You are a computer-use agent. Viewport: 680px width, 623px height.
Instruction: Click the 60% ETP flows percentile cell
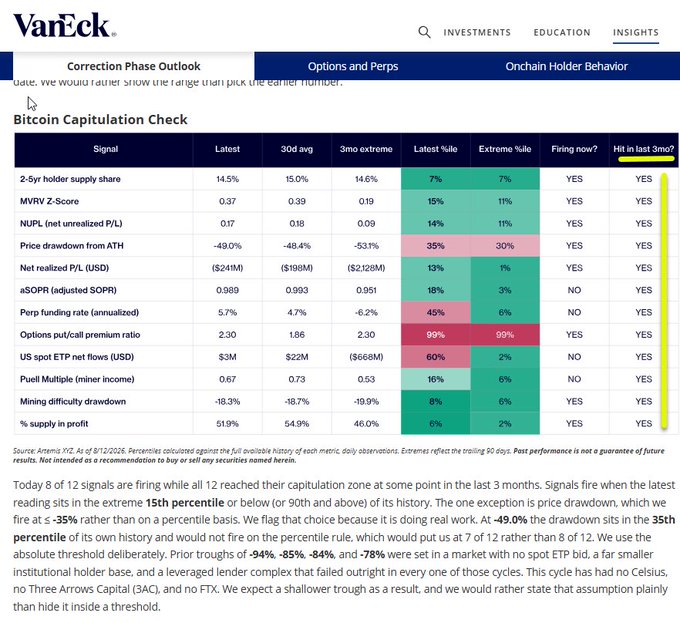[435, 357]
